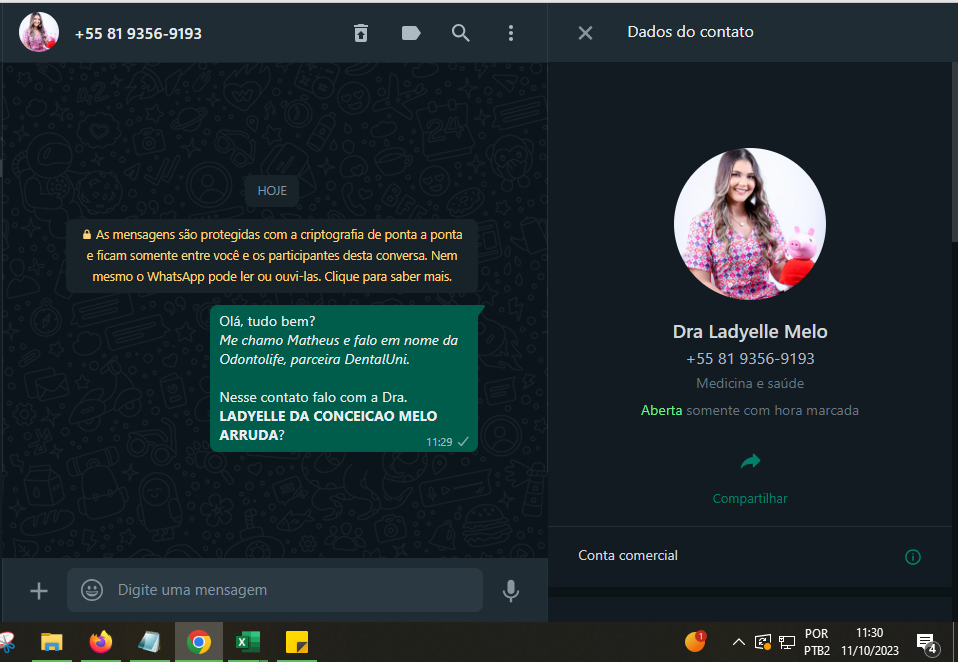The image size is (958, 662).
Task: Open Firefox from the taskbar
Action: [101, 642]
